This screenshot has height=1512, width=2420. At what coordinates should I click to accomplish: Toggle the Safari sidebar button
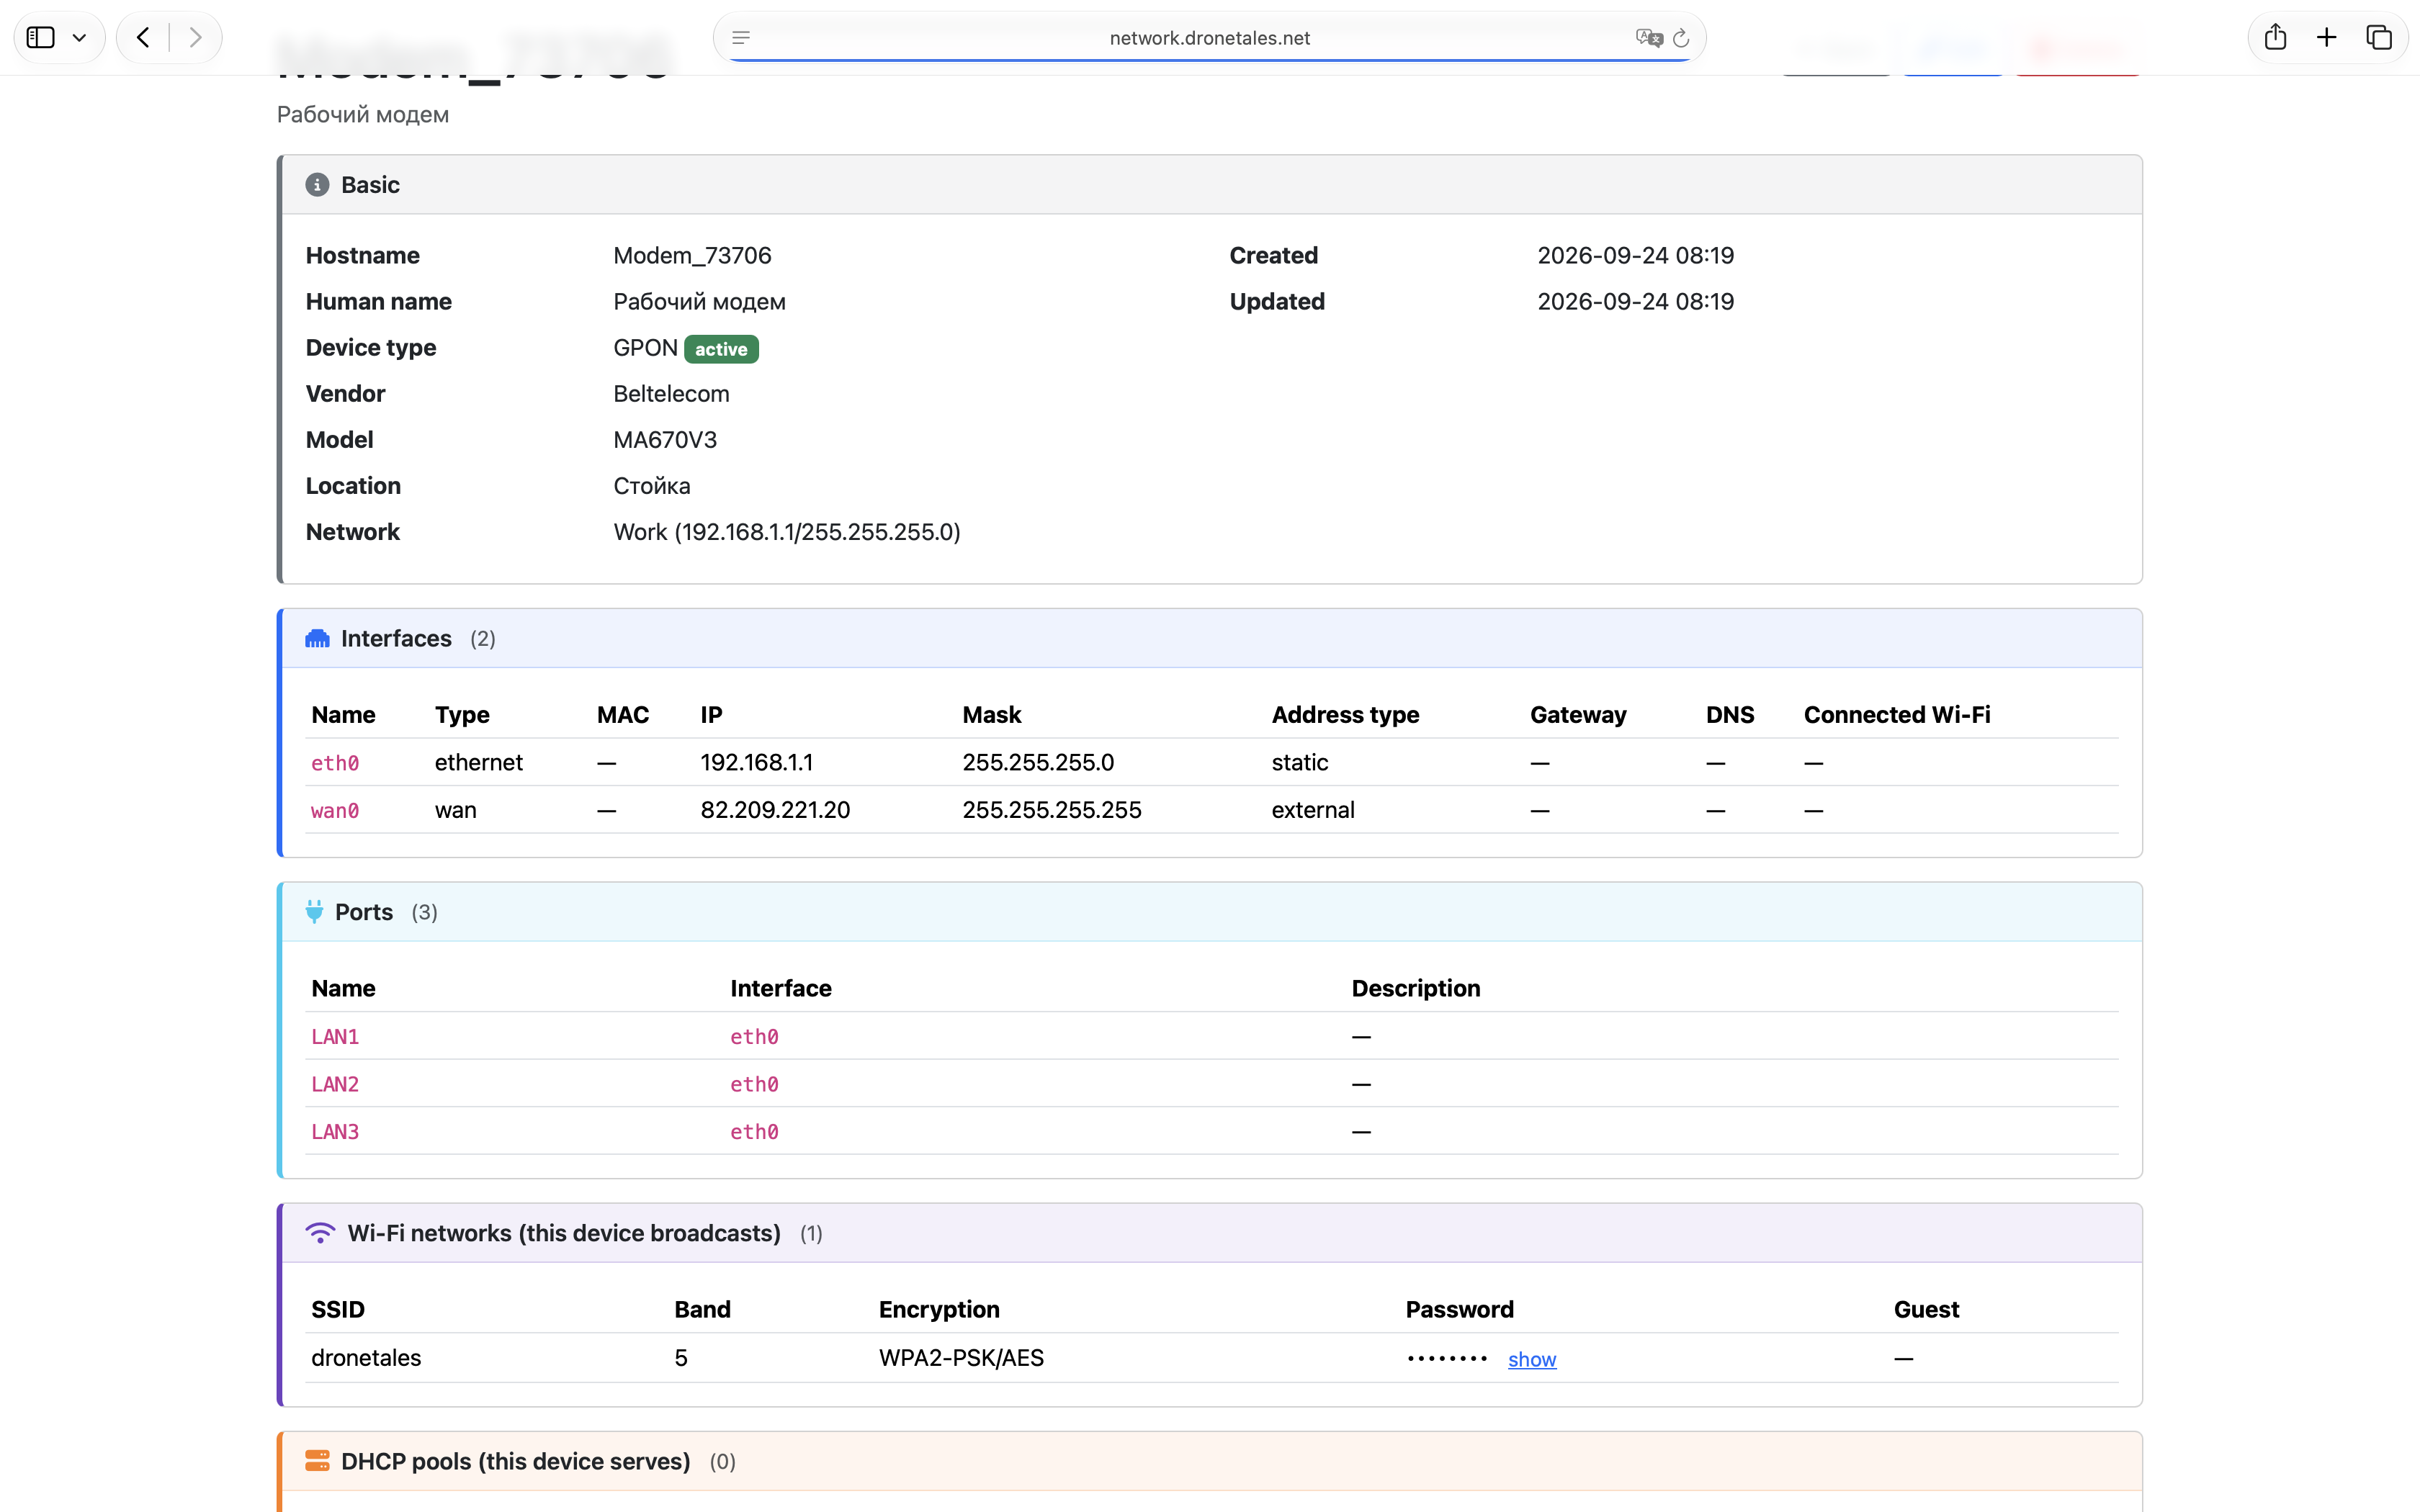(x=41, y=38)
